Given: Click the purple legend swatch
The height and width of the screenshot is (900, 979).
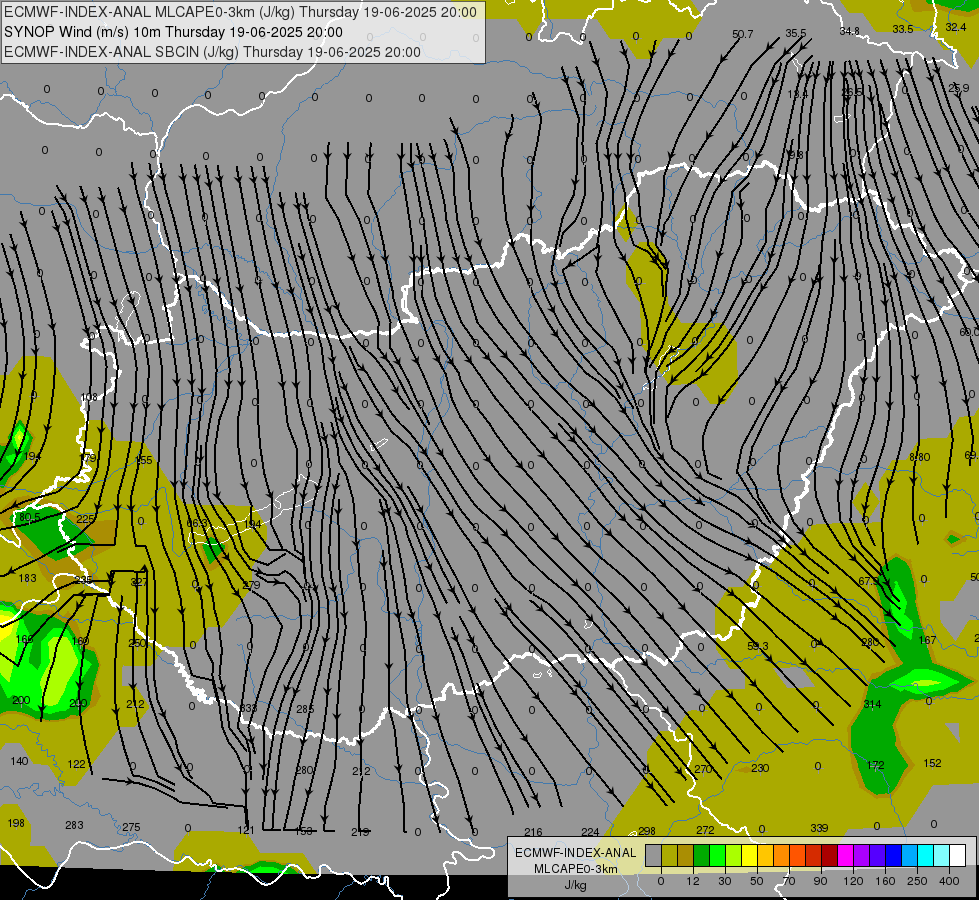Looking at the screenshot, I should click(862, 855).
